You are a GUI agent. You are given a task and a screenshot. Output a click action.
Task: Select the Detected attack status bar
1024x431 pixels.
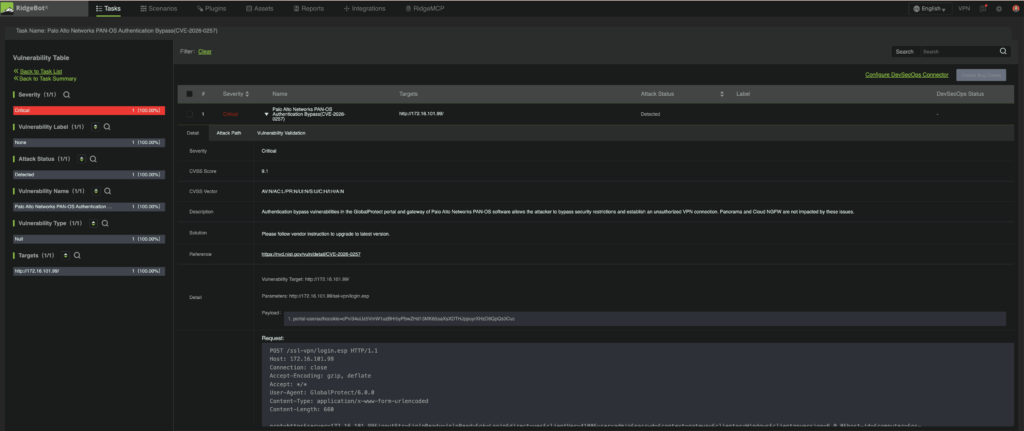(89, 174)
